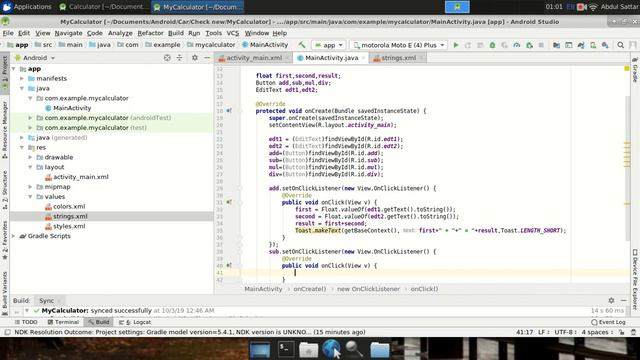
Task: Toggle the Terminal tool window button
Action: point(63,322)
